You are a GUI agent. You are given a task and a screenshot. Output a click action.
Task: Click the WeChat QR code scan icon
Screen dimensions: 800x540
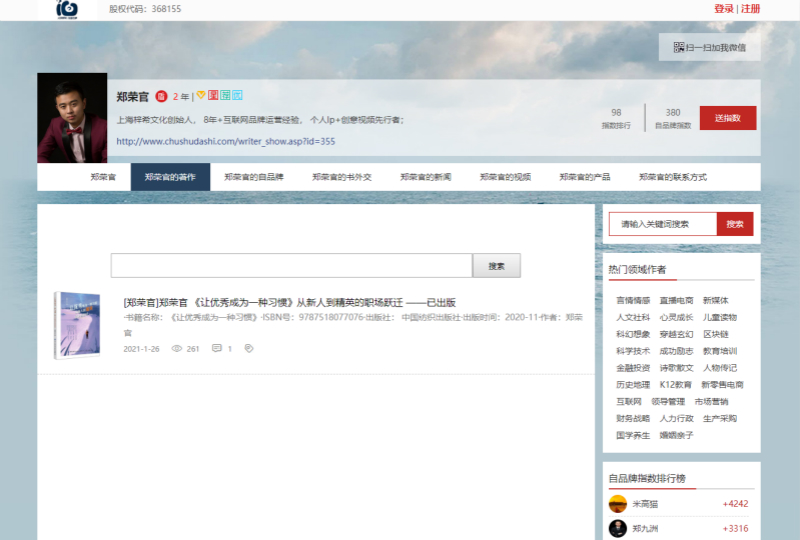[679, 47]
